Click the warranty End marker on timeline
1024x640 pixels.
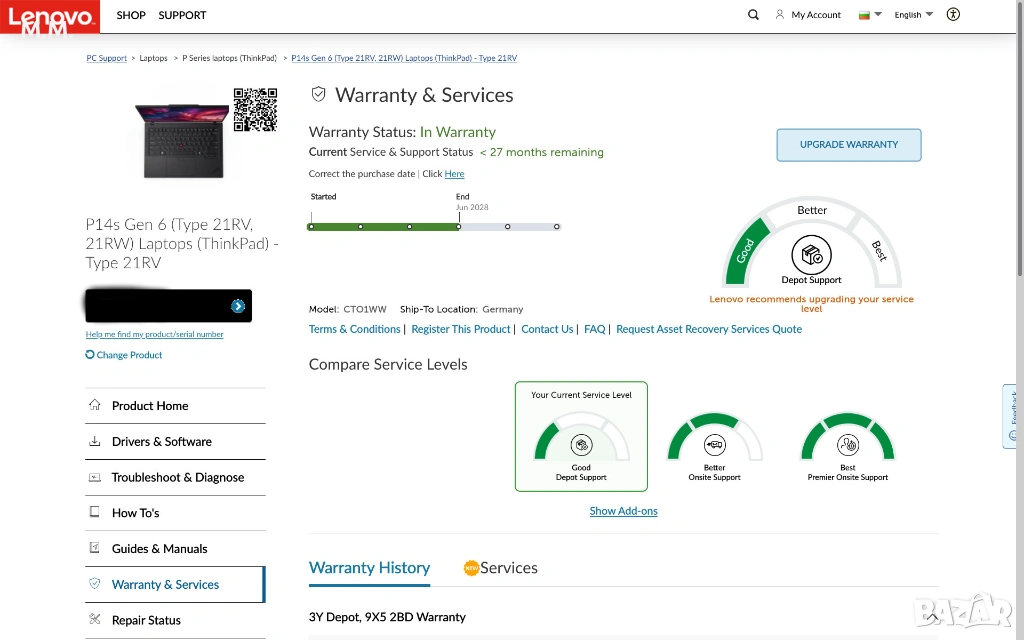click(459, 226)
